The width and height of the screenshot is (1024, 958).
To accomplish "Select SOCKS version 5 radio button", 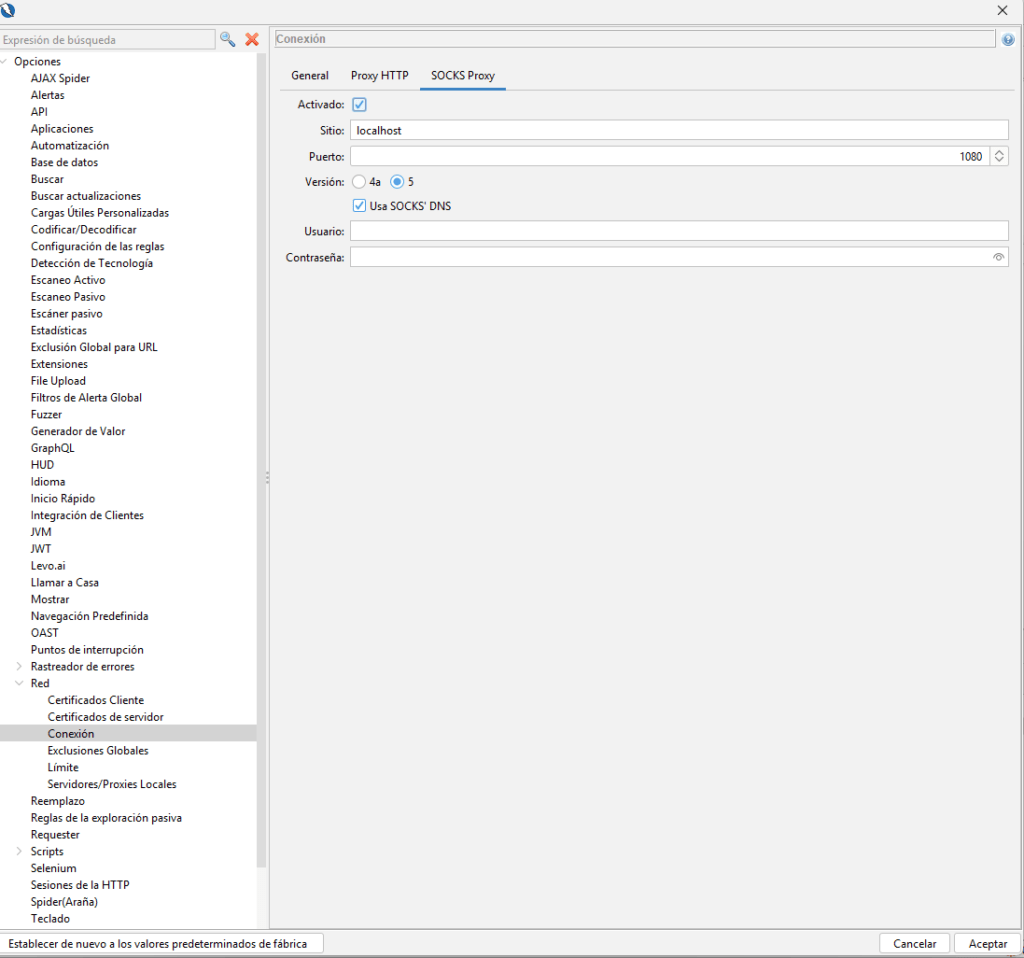I will [397, 182].
